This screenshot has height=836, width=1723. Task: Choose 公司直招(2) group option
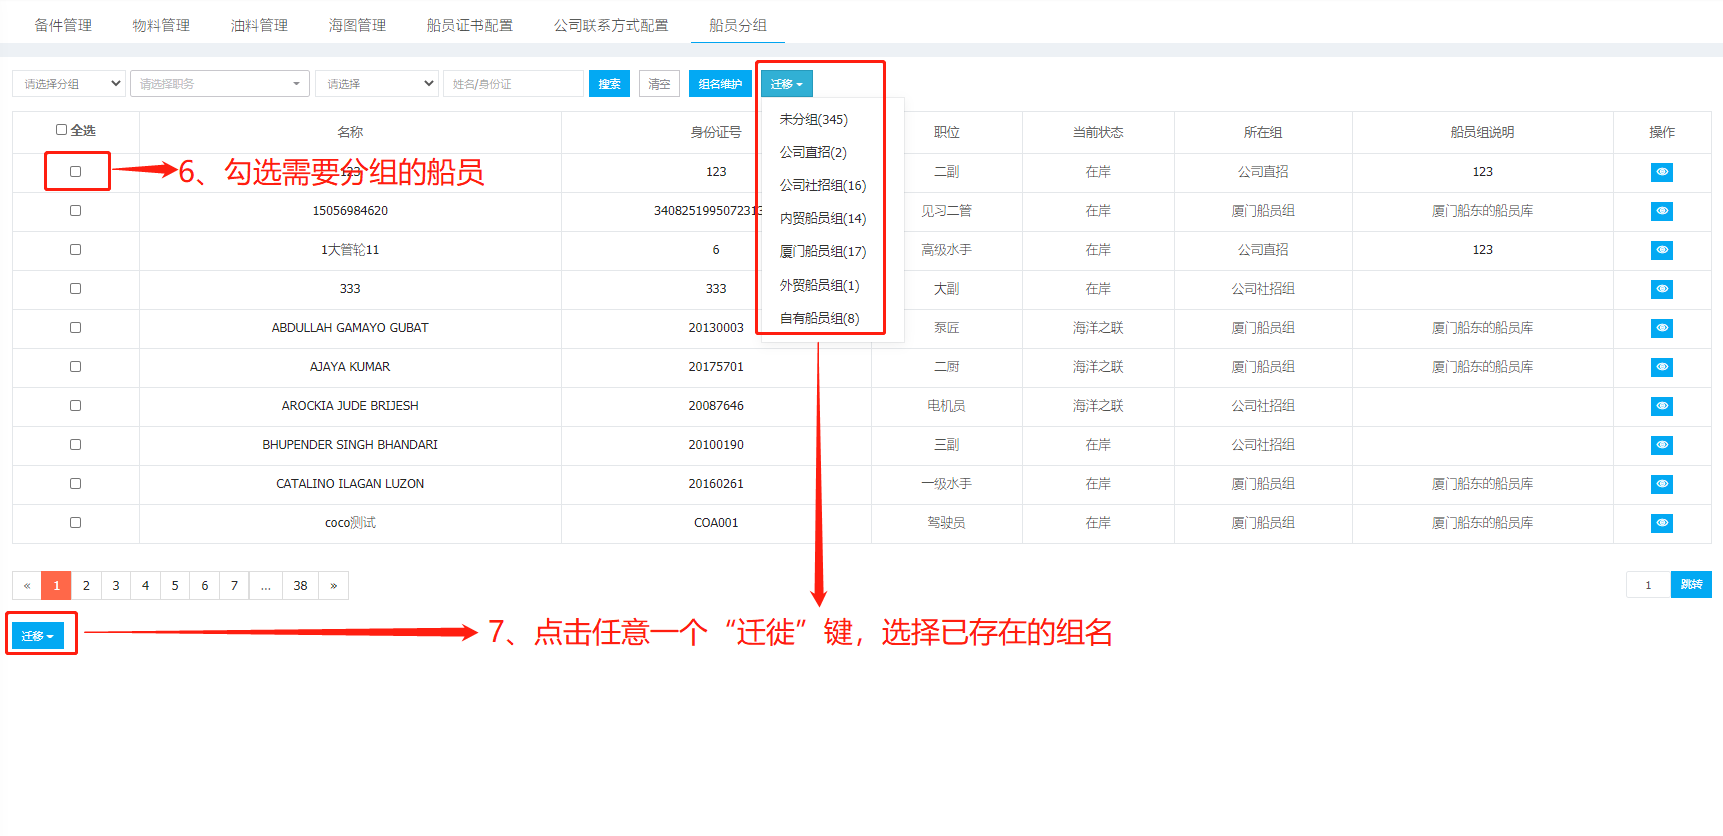pos(813,152)
